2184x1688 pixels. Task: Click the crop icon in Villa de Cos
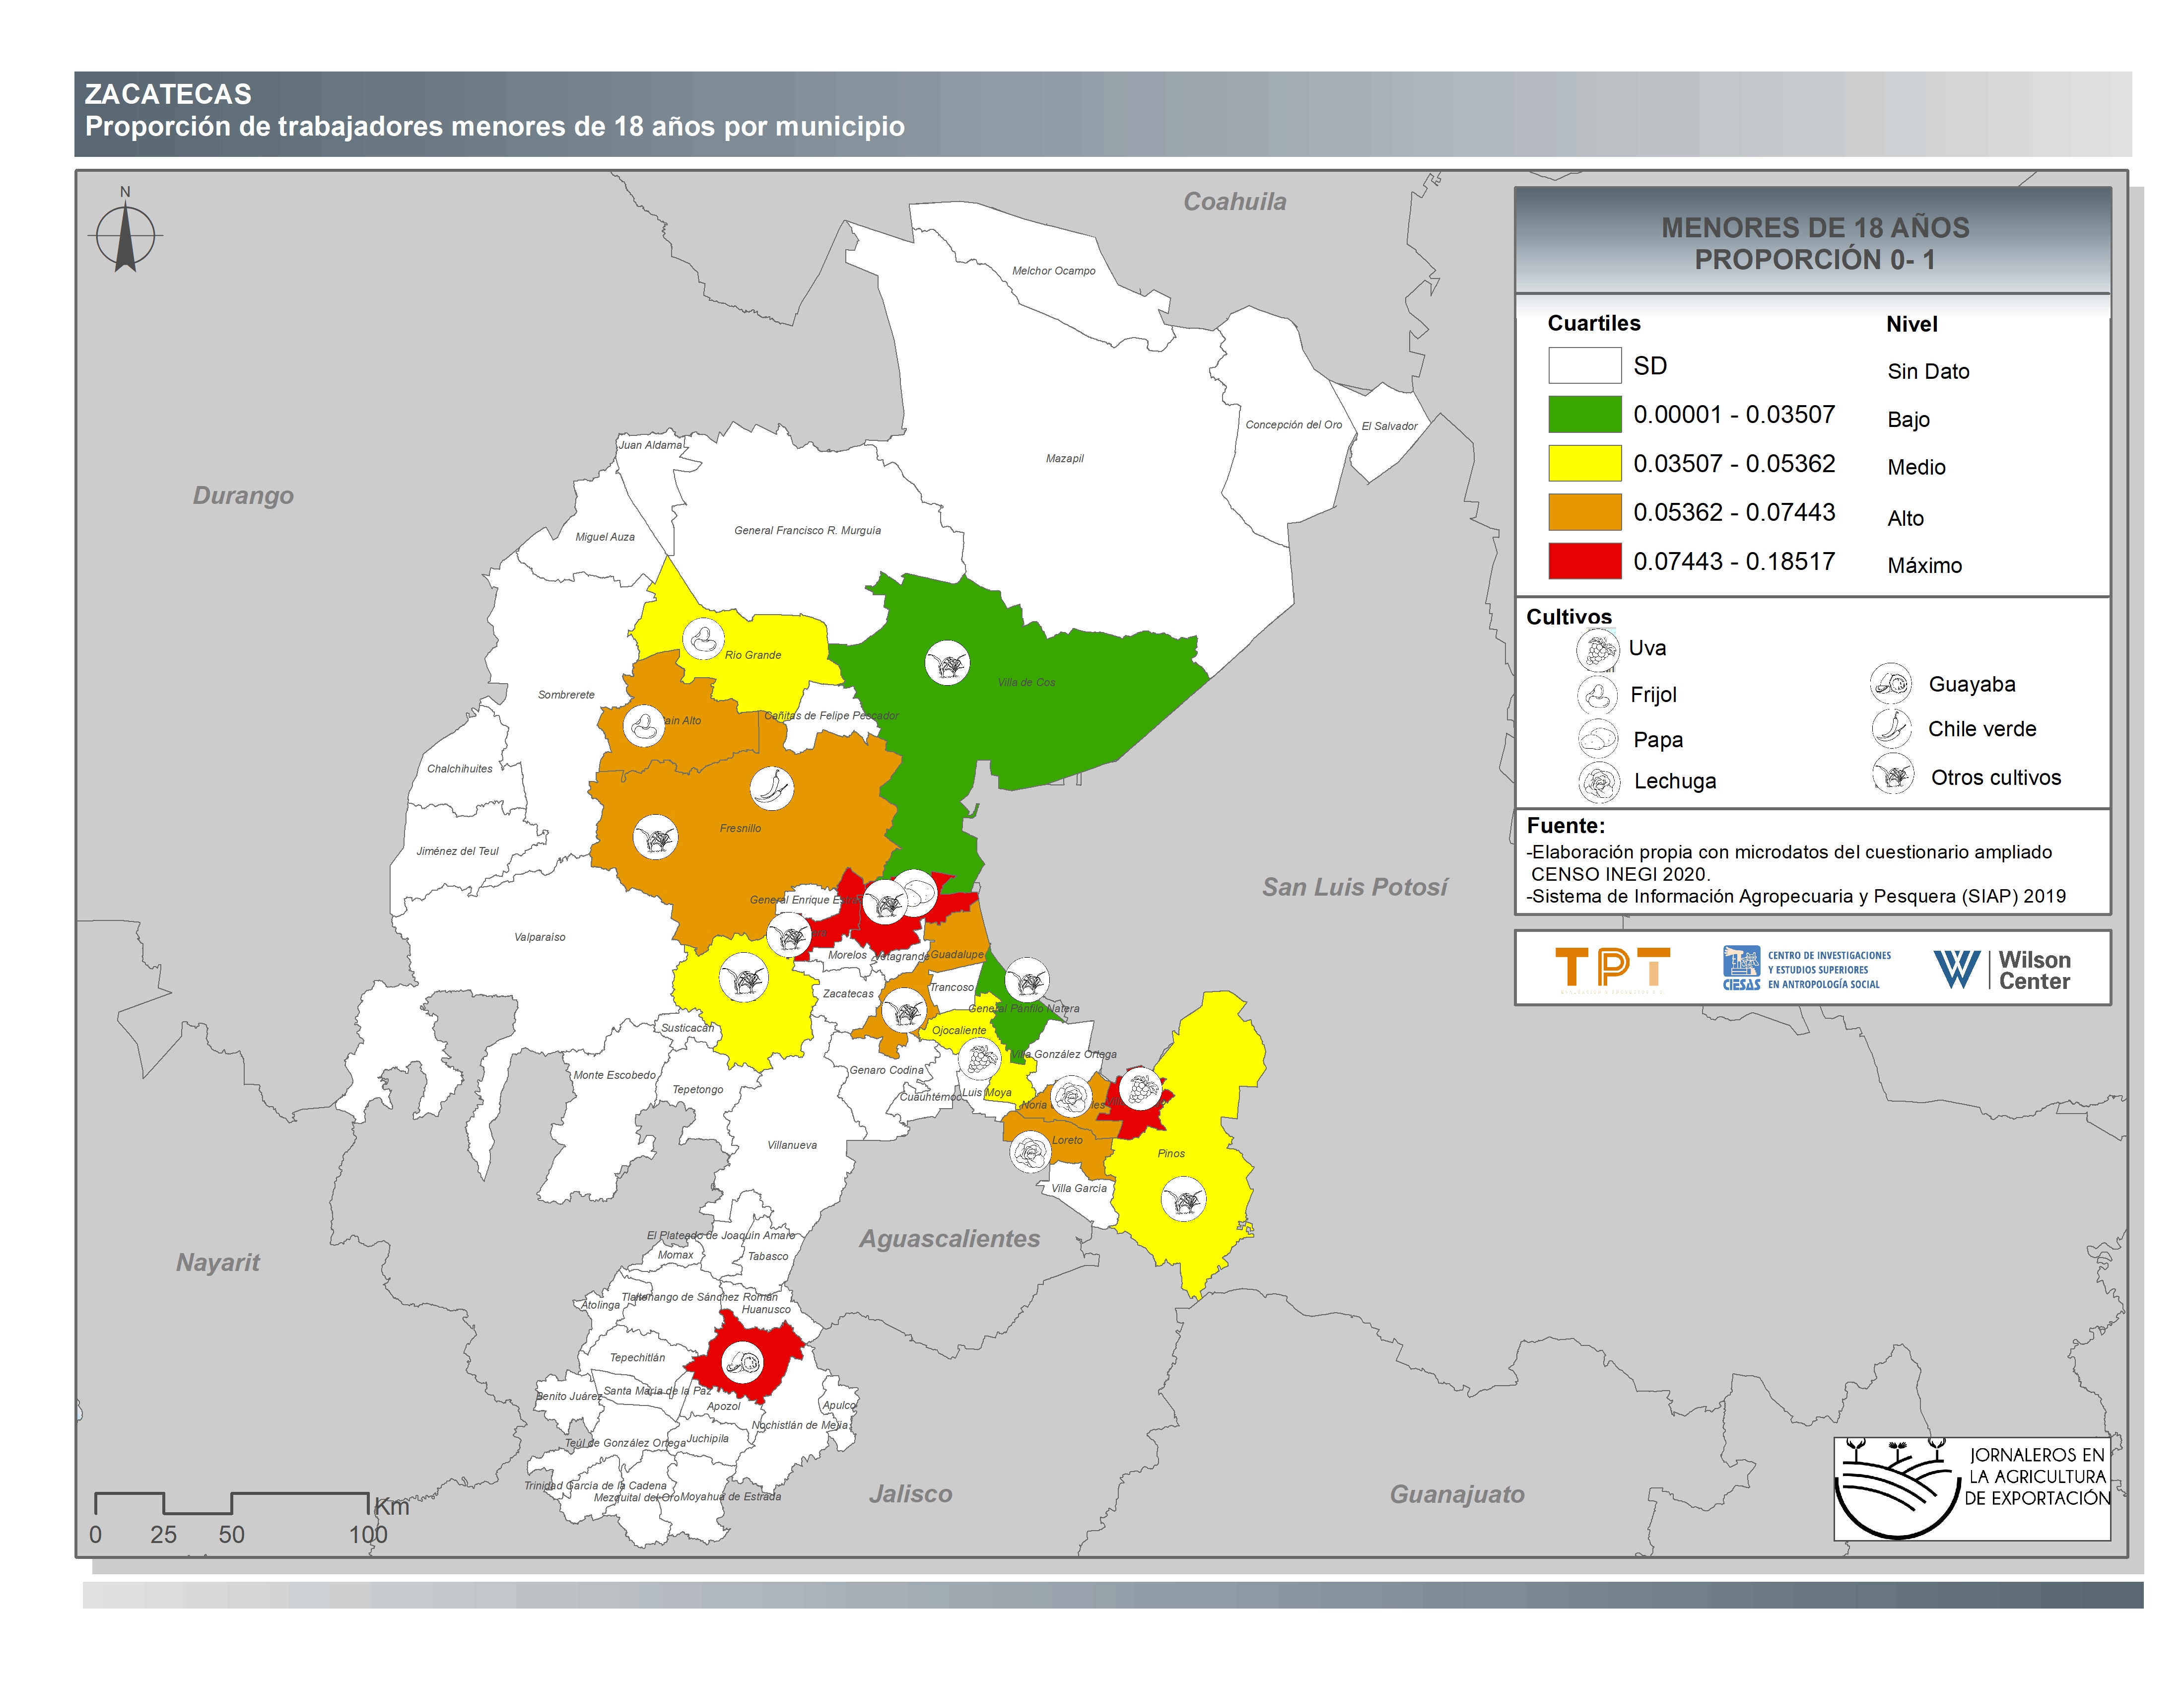click(x=947, y=663)
